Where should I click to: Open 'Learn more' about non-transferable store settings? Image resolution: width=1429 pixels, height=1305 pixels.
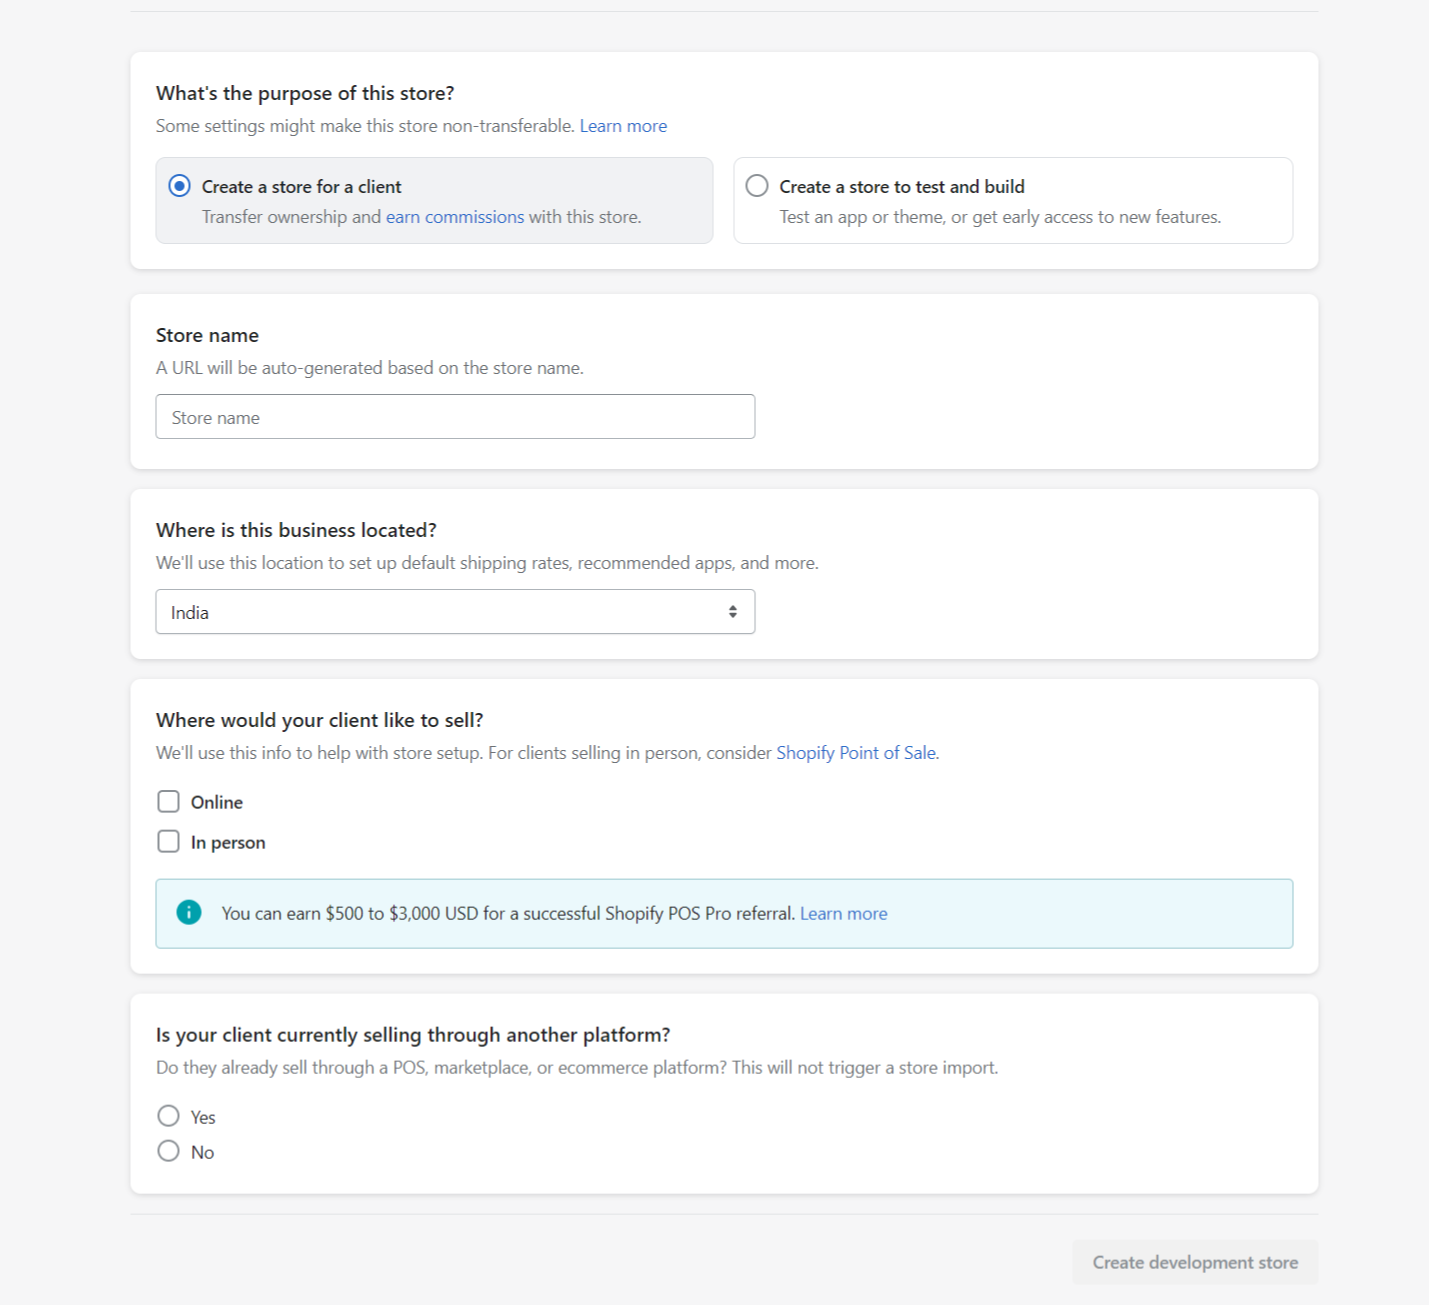click(x=623, y=126)
